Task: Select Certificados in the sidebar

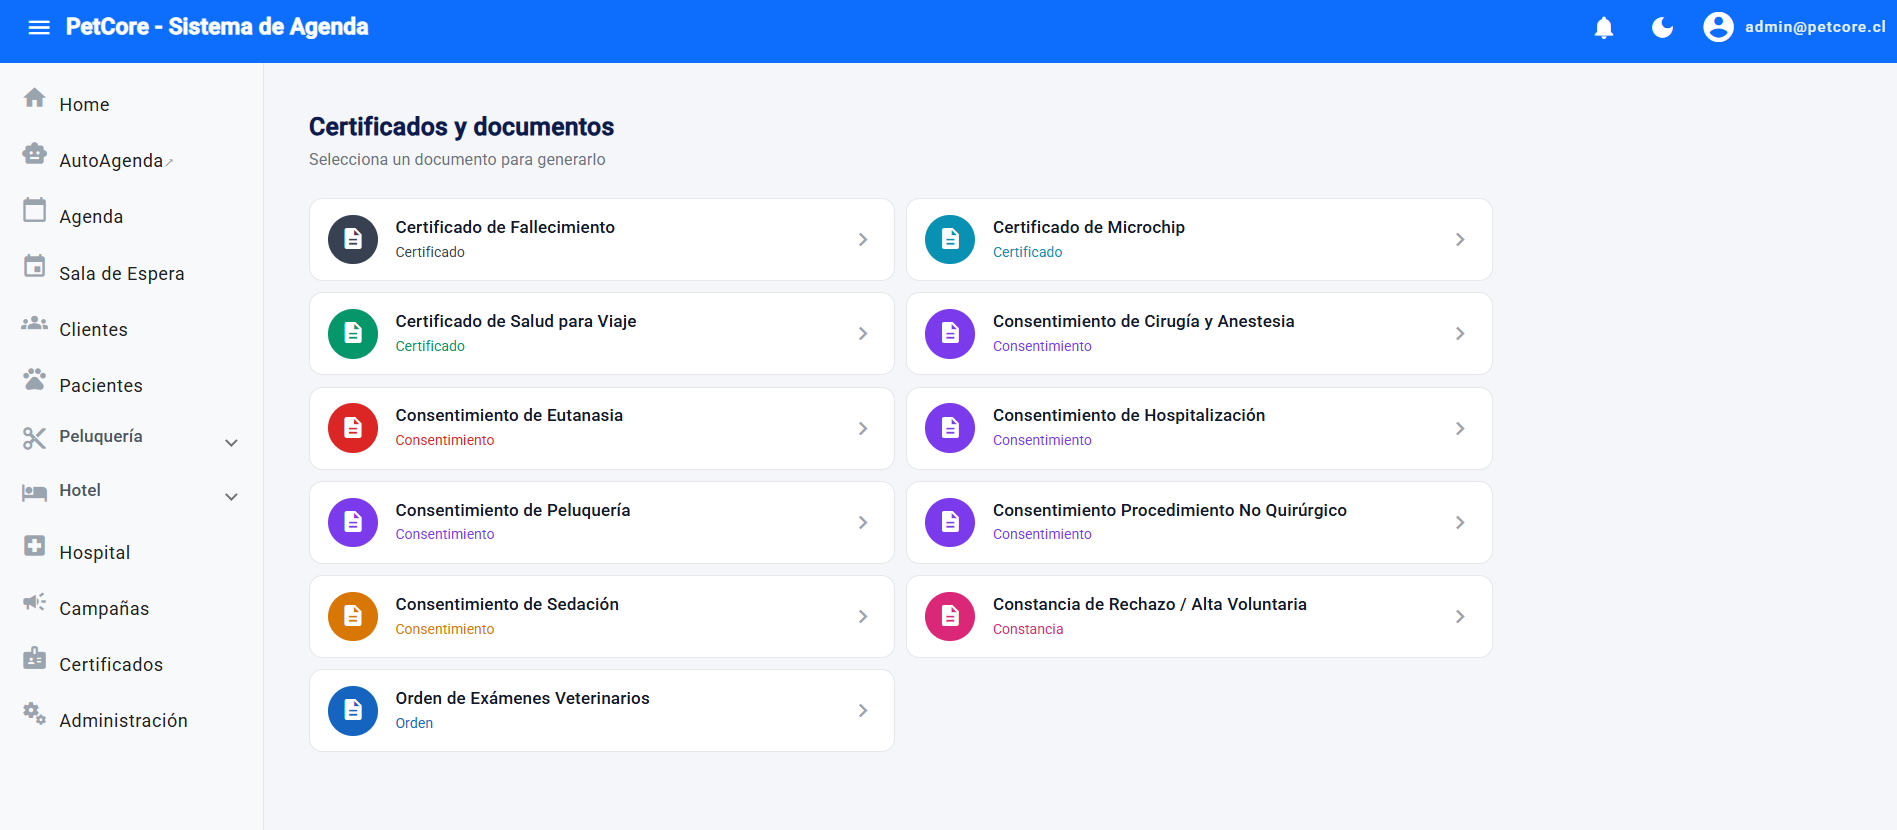Action: pyautogui.click(x=111, y=665)
